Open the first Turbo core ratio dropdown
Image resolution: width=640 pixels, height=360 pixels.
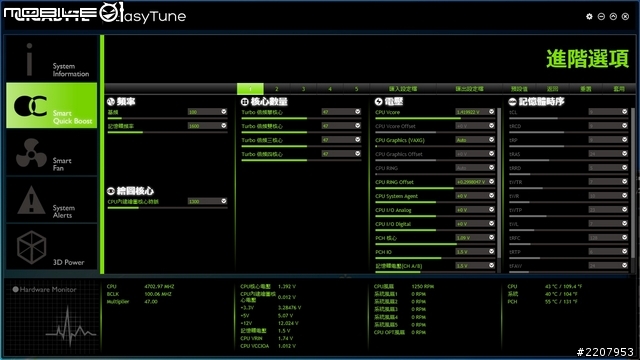click(358, 111)
